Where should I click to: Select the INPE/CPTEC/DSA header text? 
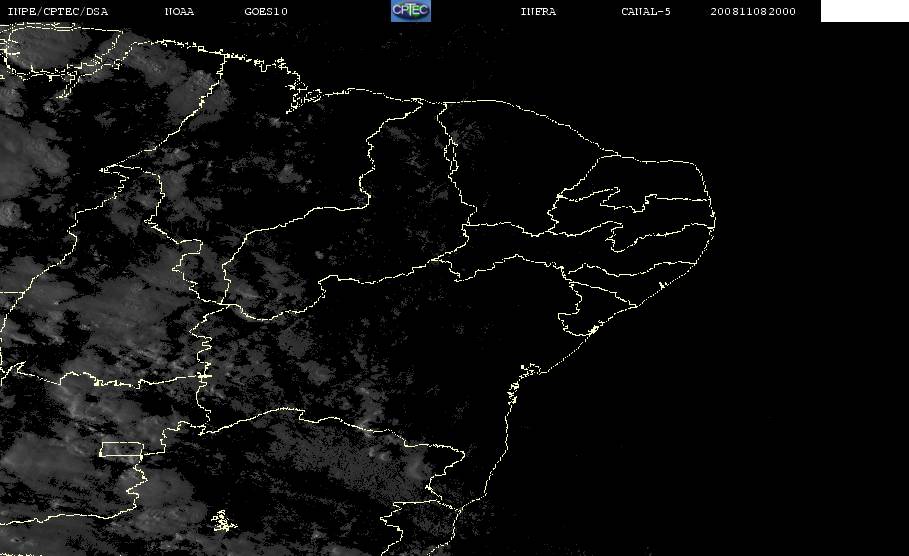[57, 12]
